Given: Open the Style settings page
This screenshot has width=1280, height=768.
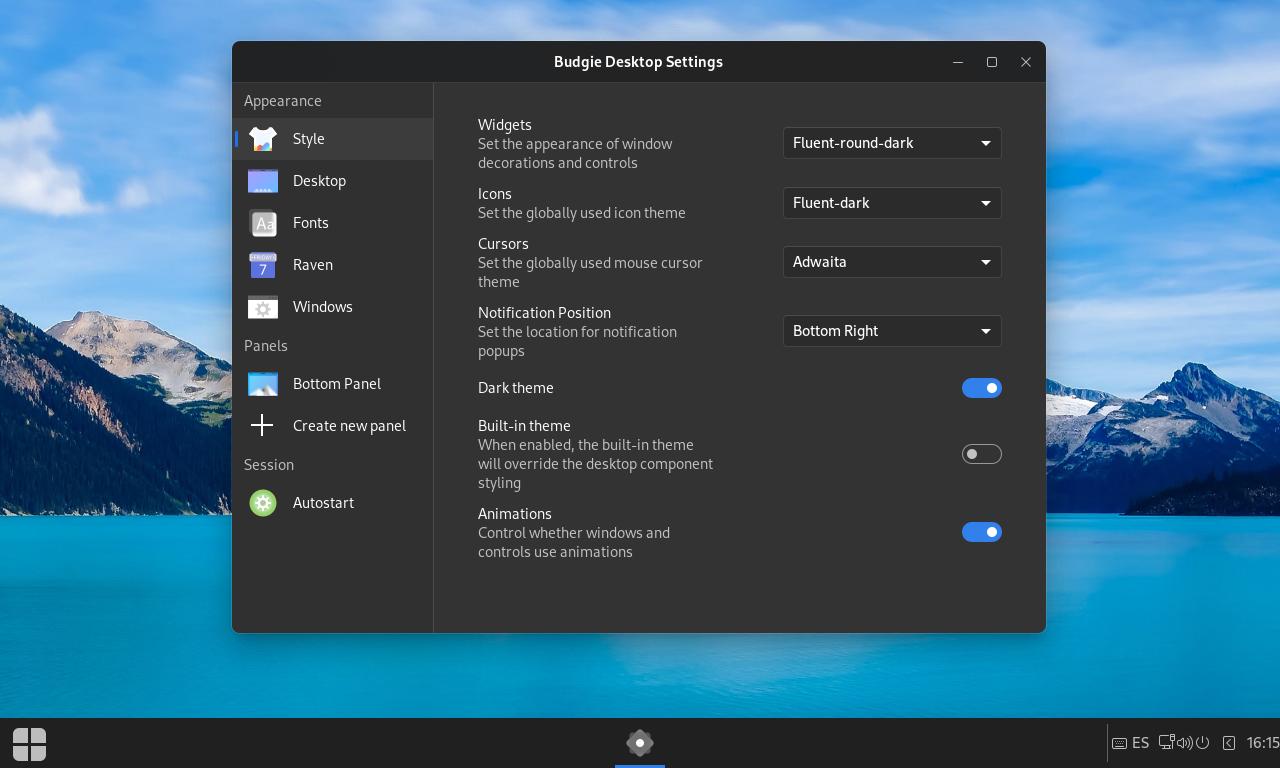Looking at the screenshot, I should [333, 139].
